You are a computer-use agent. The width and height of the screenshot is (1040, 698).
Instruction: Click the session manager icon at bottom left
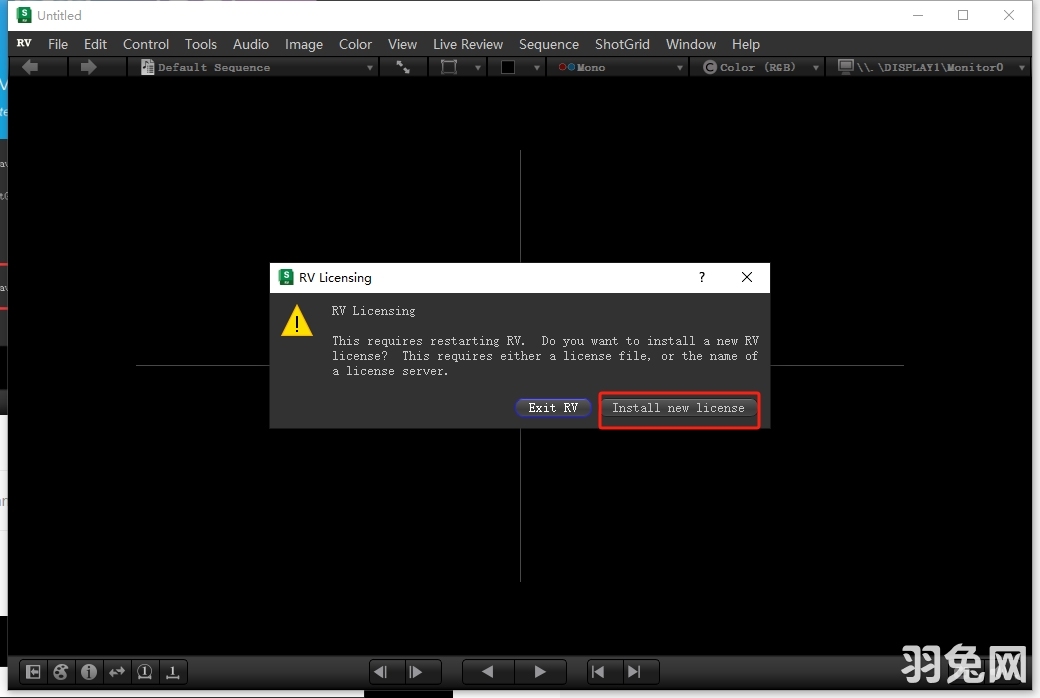pyautogui.click(x=33, y=672)
